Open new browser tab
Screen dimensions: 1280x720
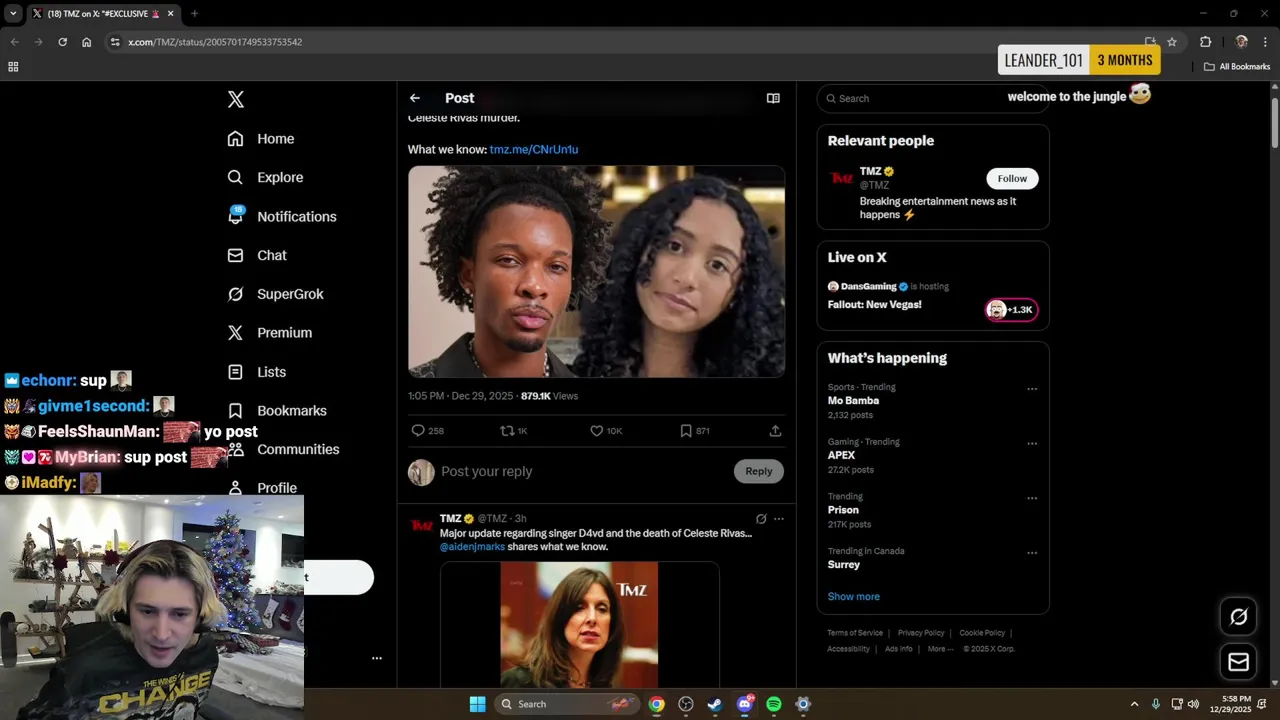(x=194, y=14)
